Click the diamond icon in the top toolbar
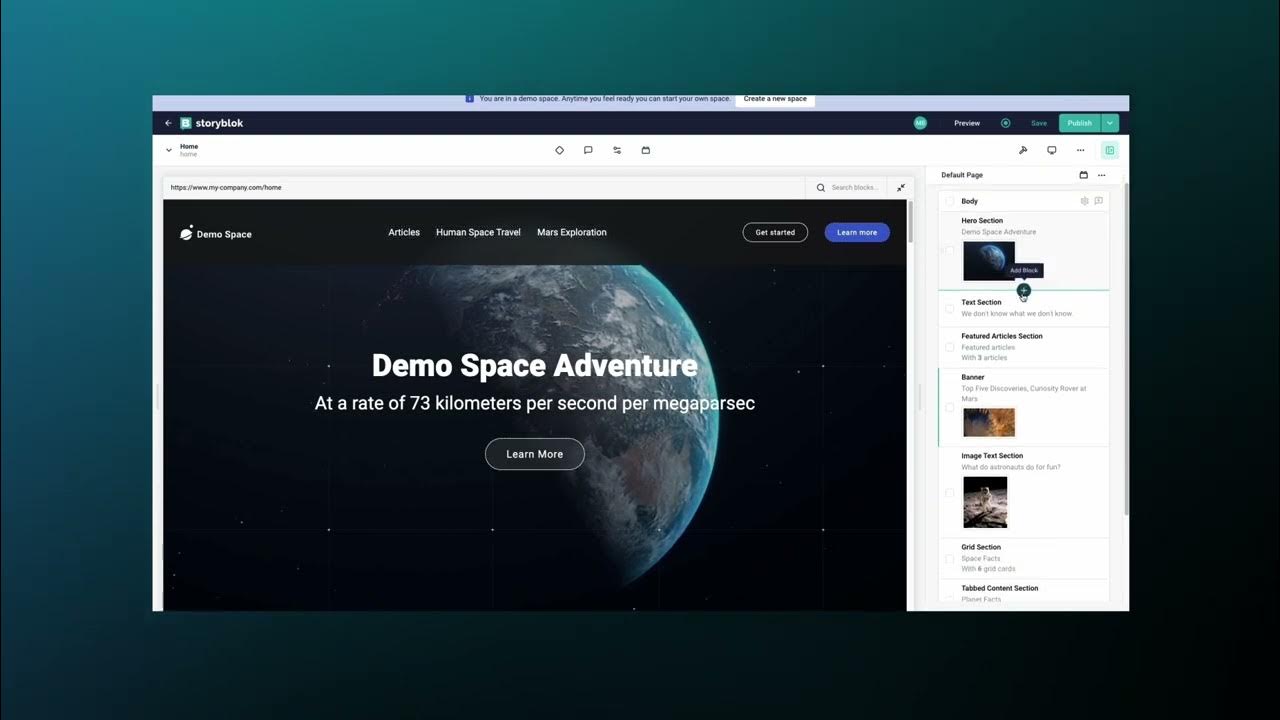 point(559,150)
